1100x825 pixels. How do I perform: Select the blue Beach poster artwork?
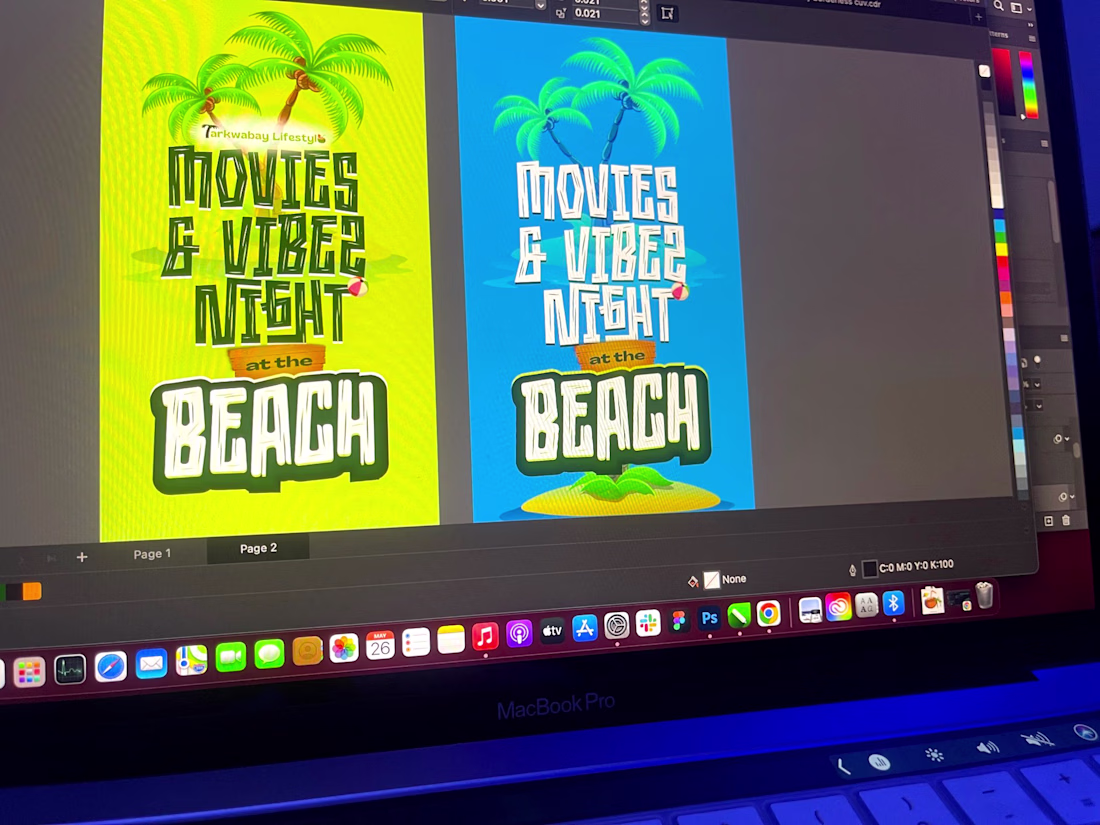[605, 270]
